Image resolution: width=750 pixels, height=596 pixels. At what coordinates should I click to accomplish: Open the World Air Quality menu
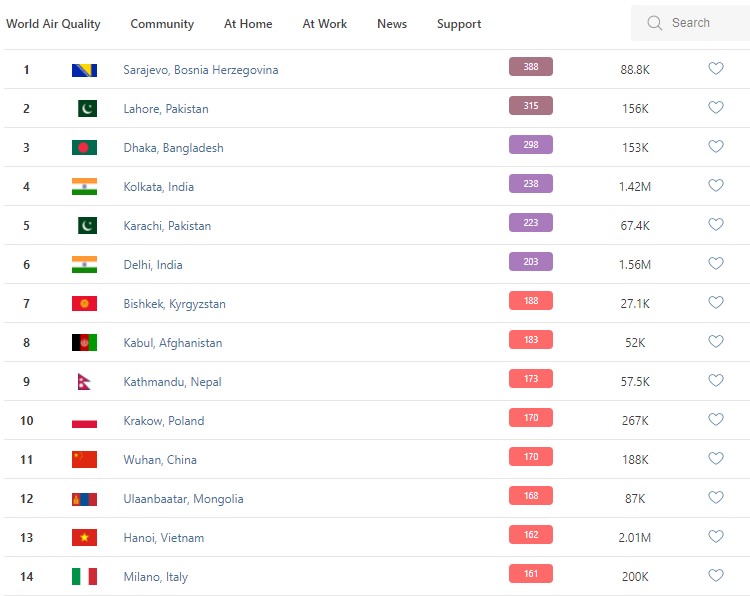pos(53,24)
